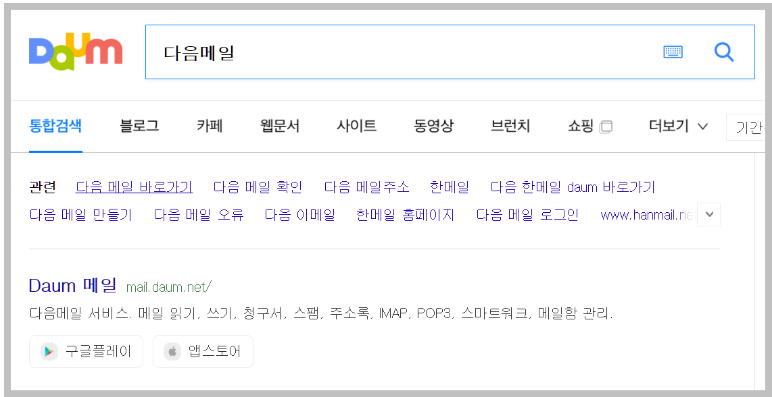Expand the 더보기 dropdown menu
The image size is (772, 397).
pyautogui.click(x=678, y=127)
